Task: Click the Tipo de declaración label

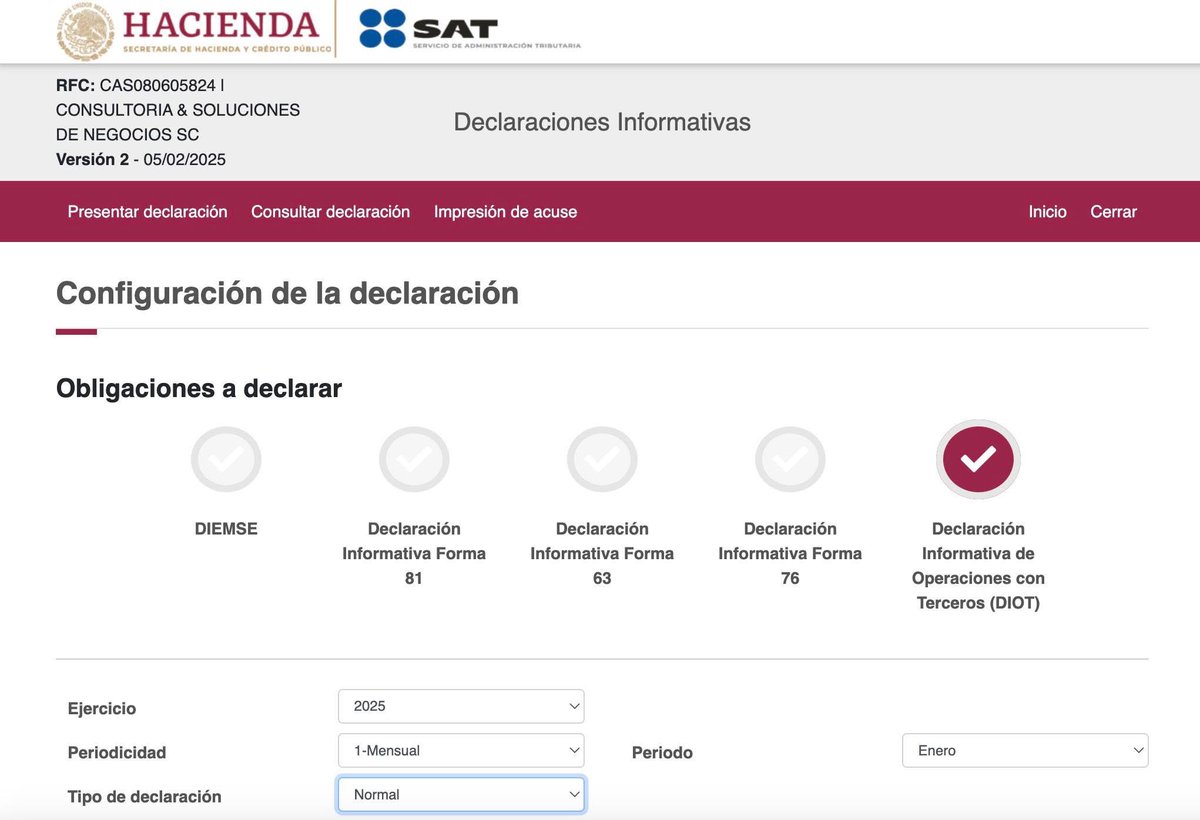Action: click(144, 797)
